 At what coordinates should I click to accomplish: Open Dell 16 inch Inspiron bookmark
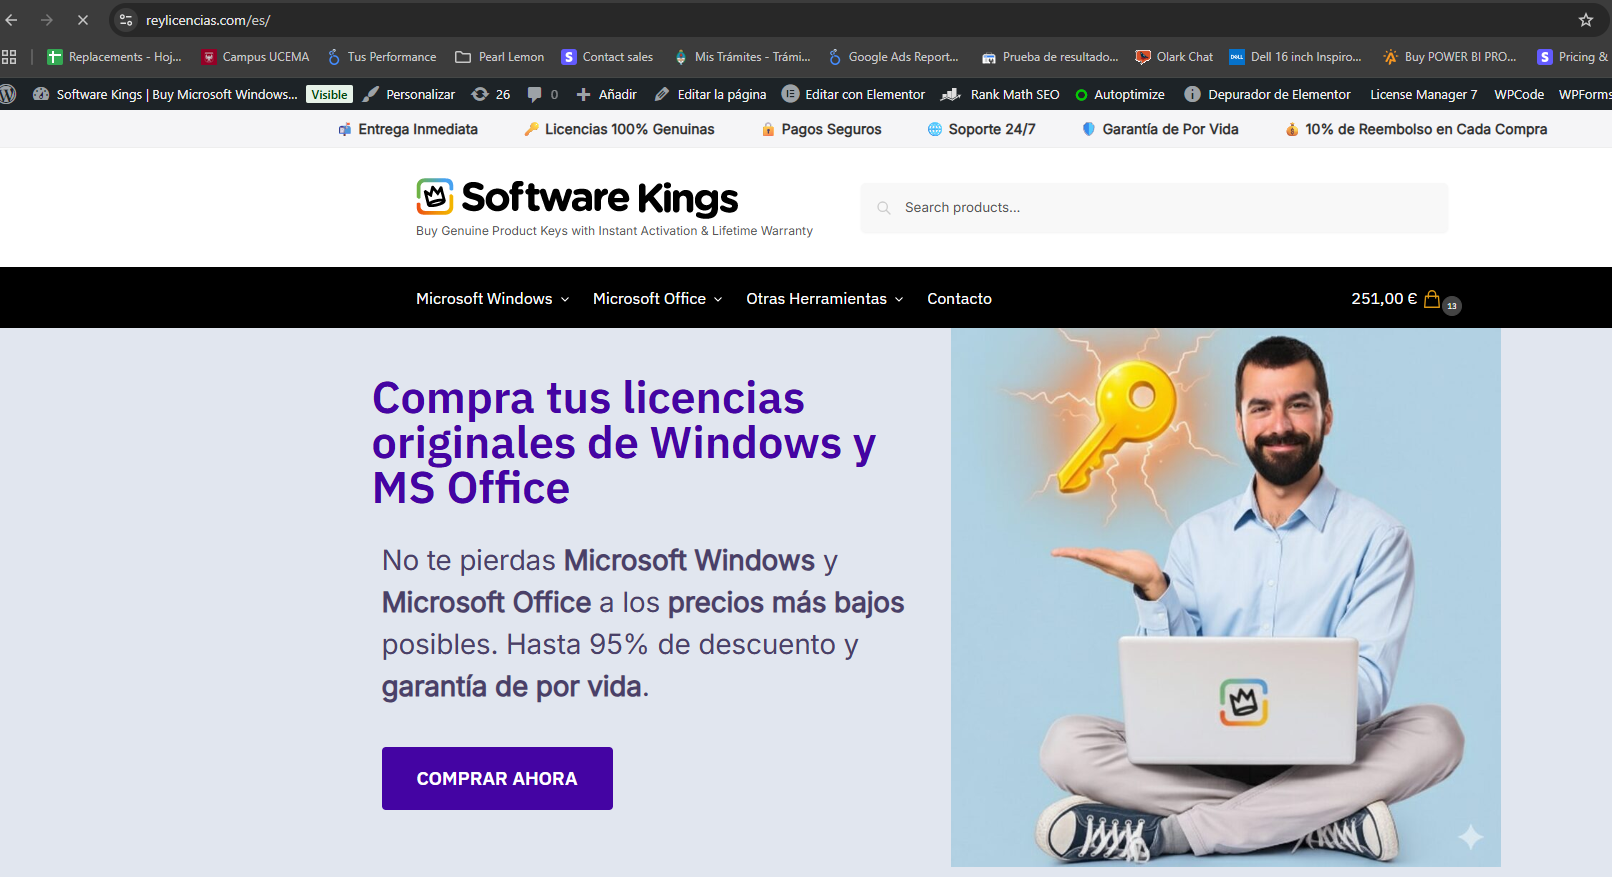1296,57
